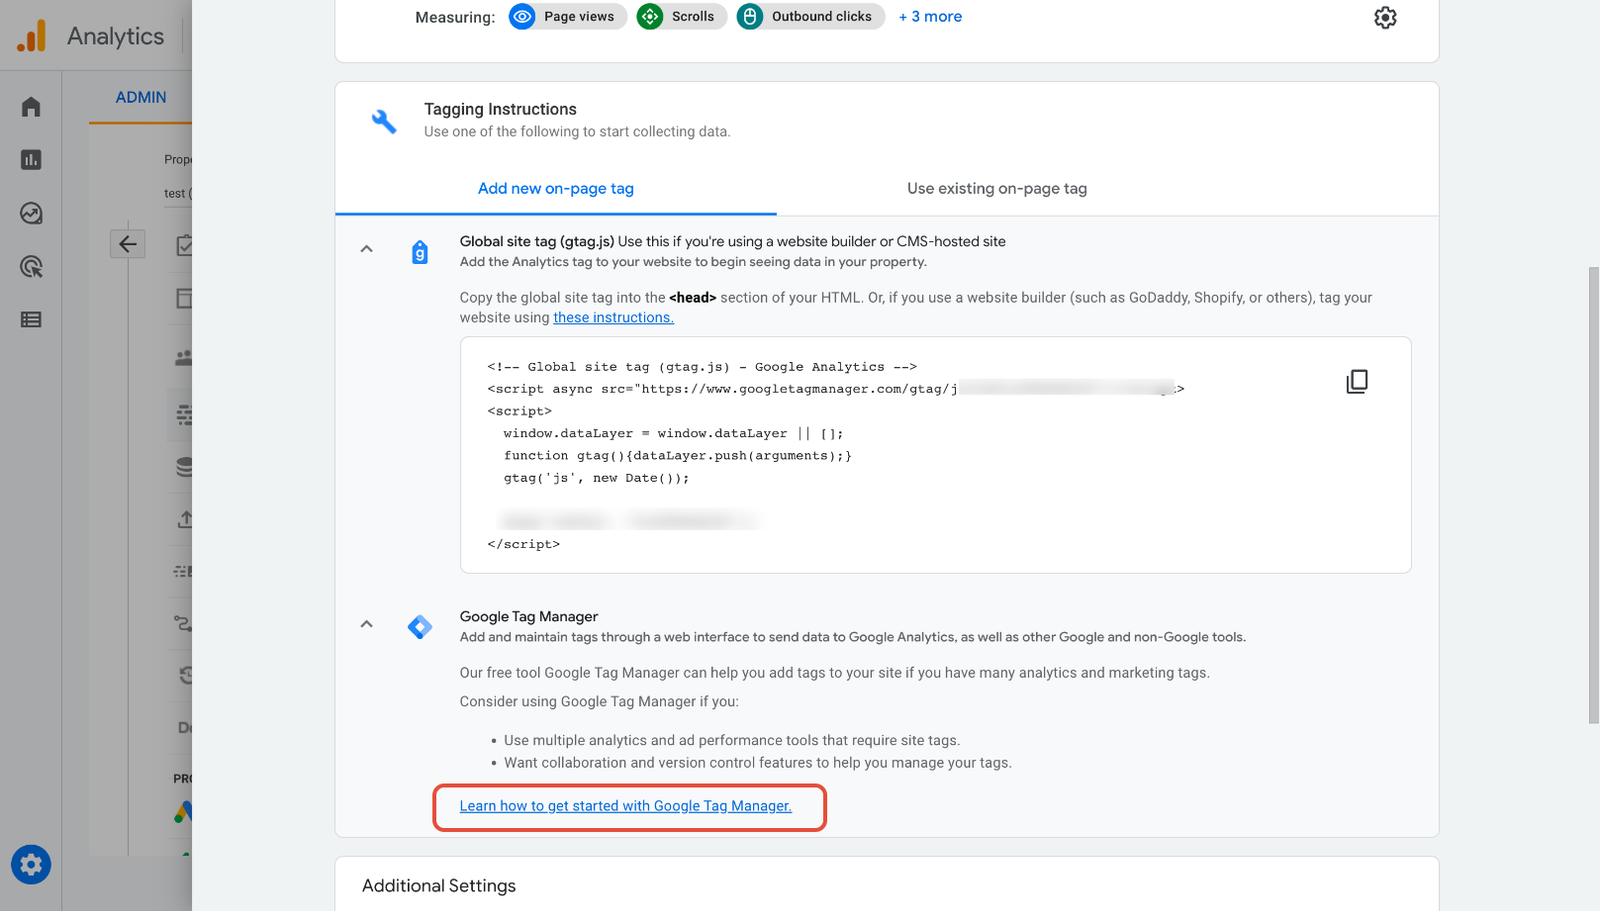
Task: Open Reports bar chart icon in sidebar
Action: click(x=31, y=160)
